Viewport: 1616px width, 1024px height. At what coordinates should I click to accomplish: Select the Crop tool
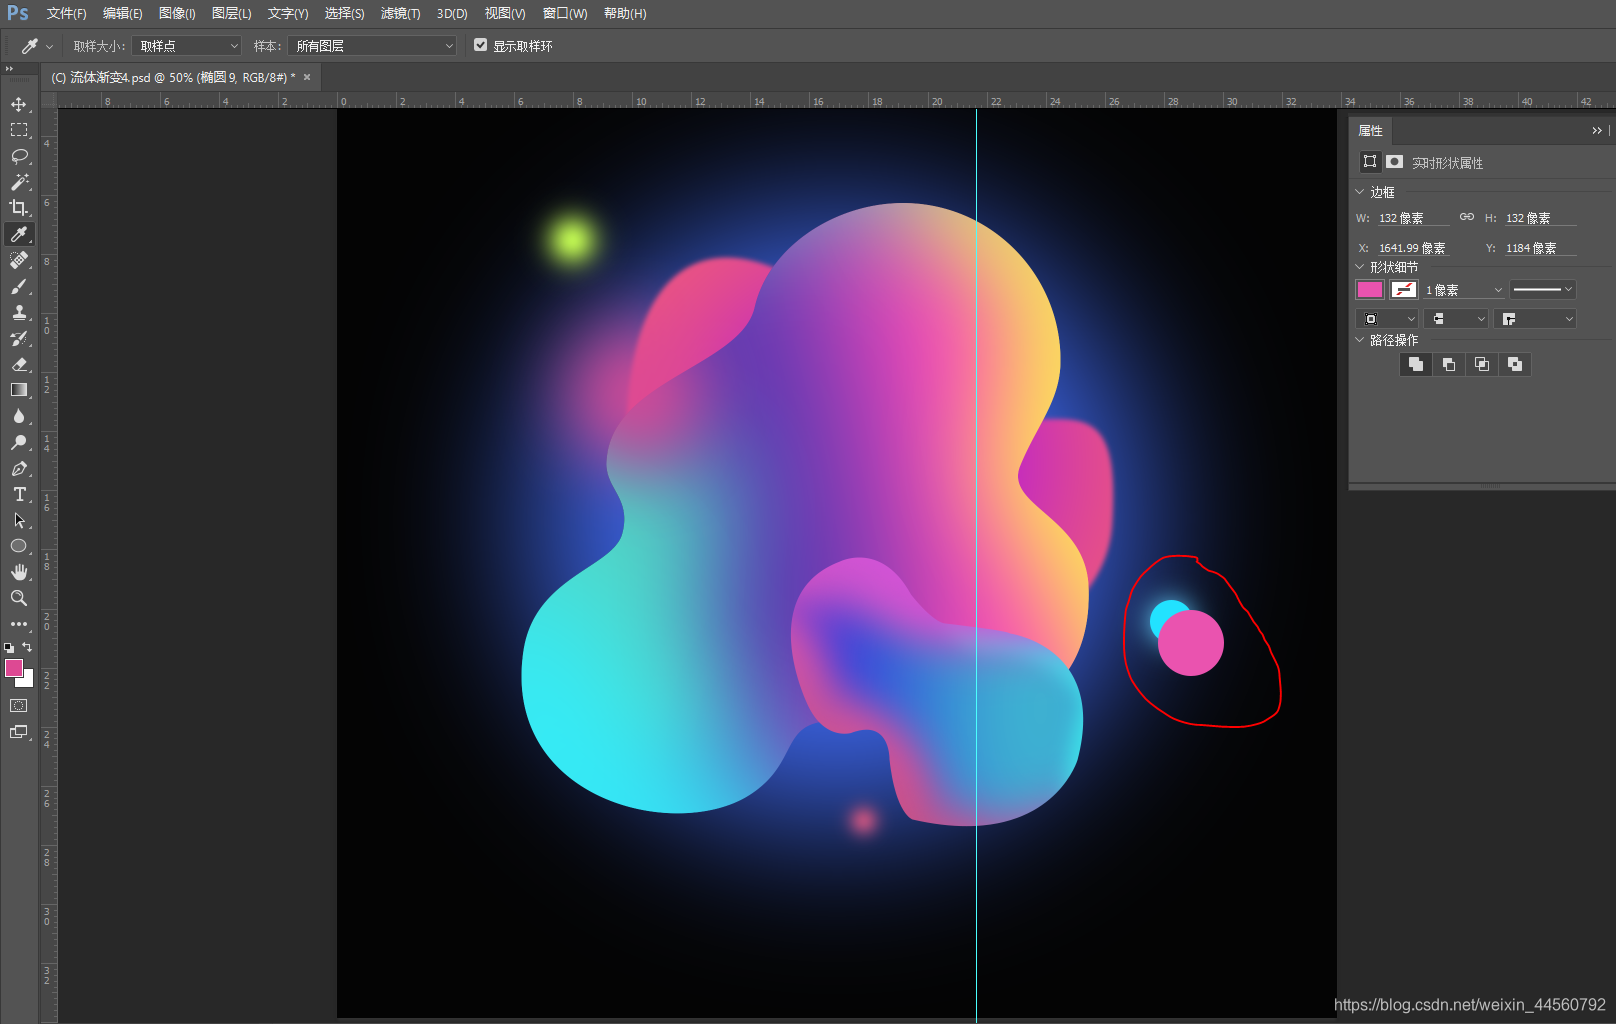pos(19,208)
